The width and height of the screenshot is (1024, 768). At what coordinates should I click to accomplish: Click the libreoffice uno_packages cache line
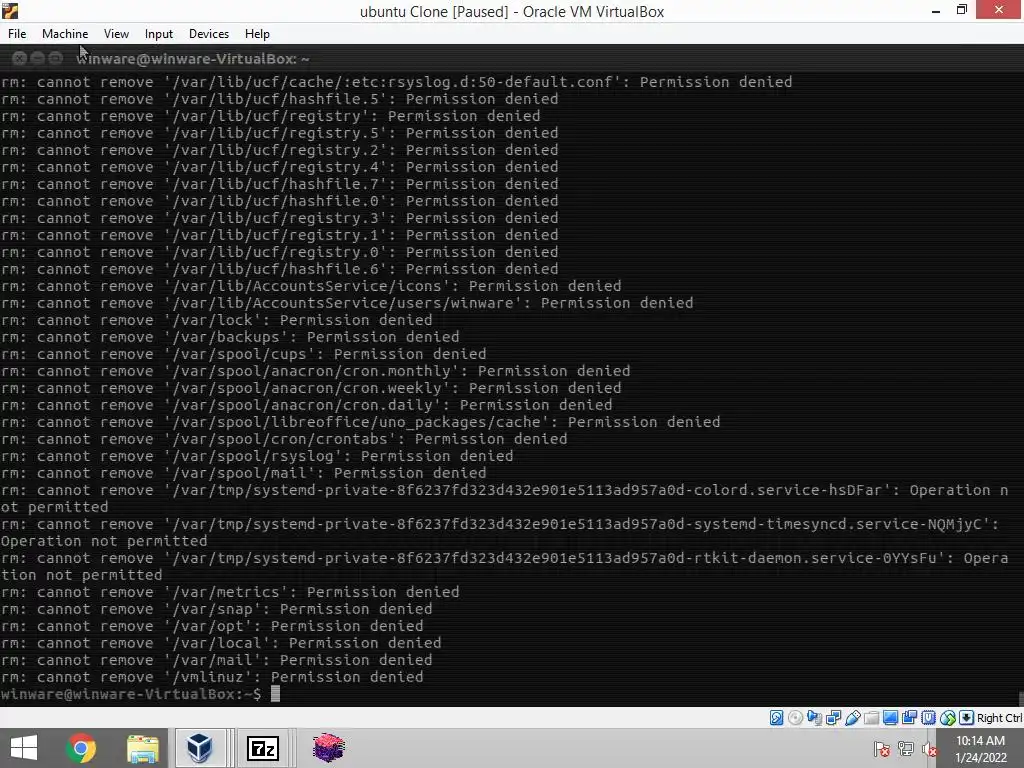[360, 422]
